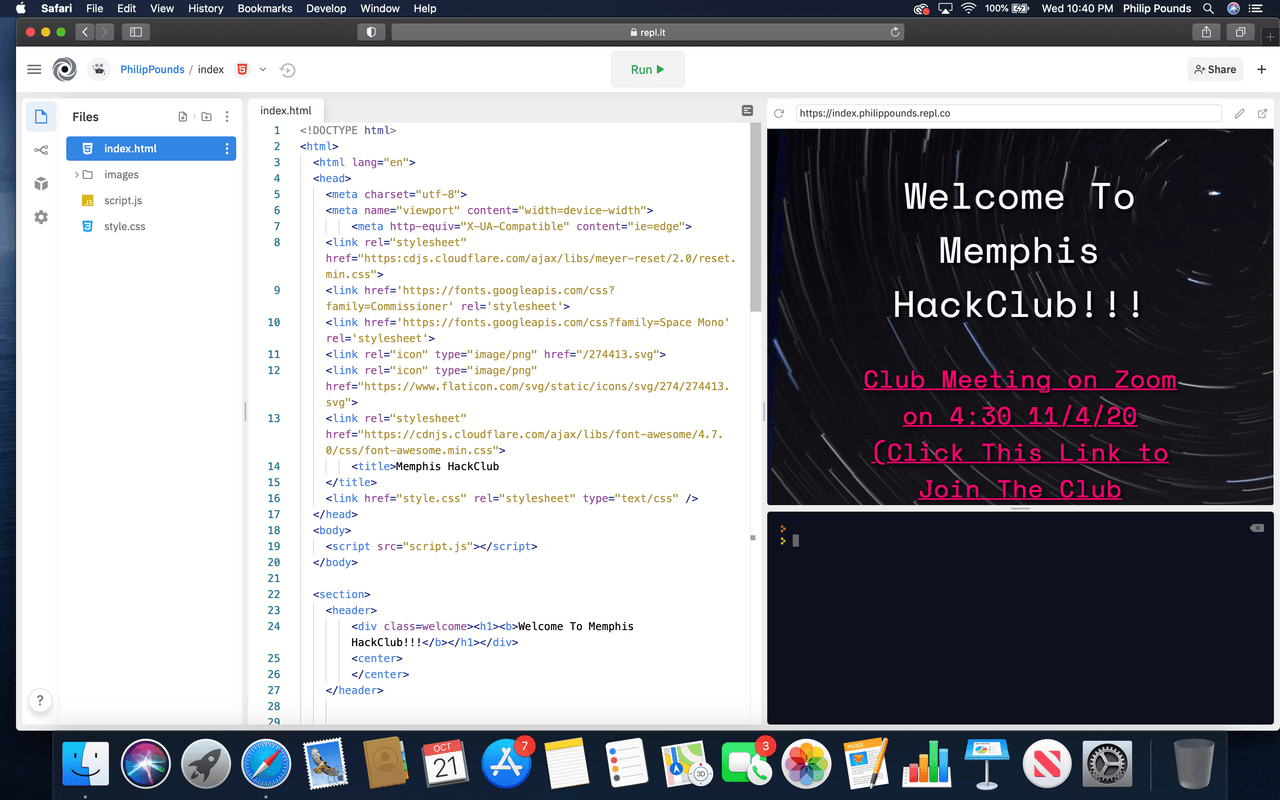
Task: Click the Add folder icon
Action: point(206,117)
